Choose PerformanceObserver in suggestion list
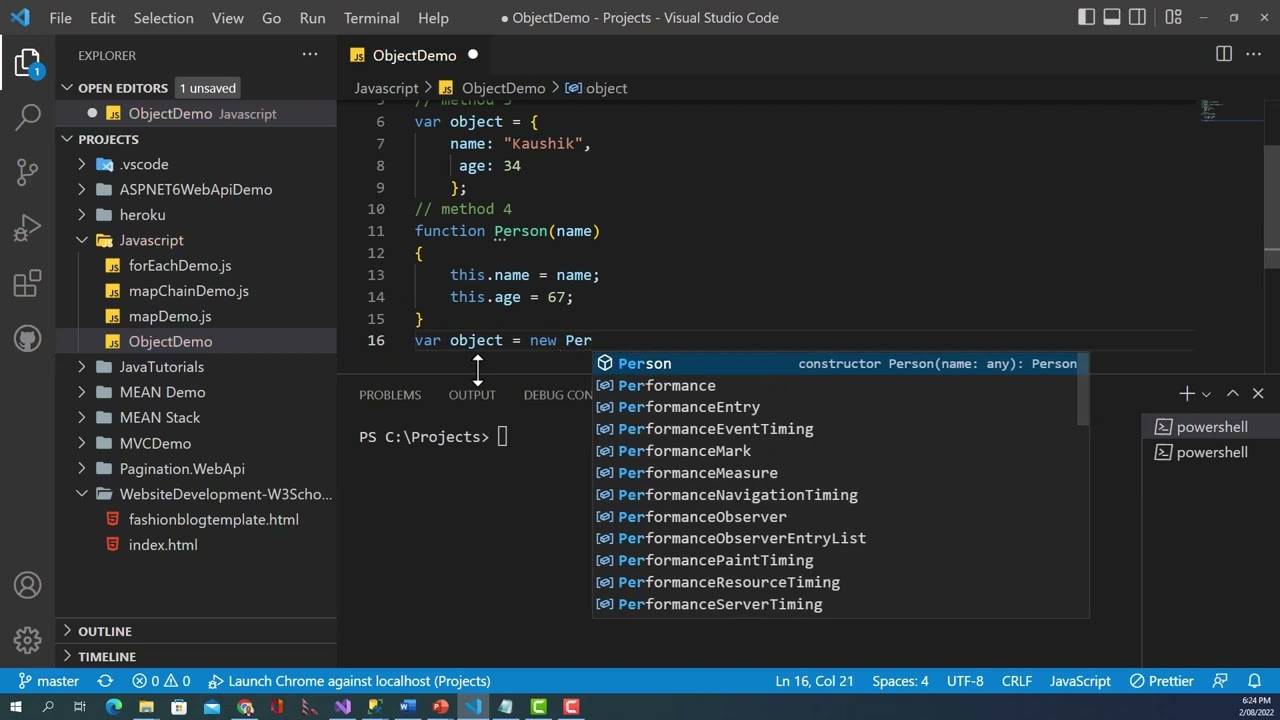 pyautogui.click(x=836, y=517)
